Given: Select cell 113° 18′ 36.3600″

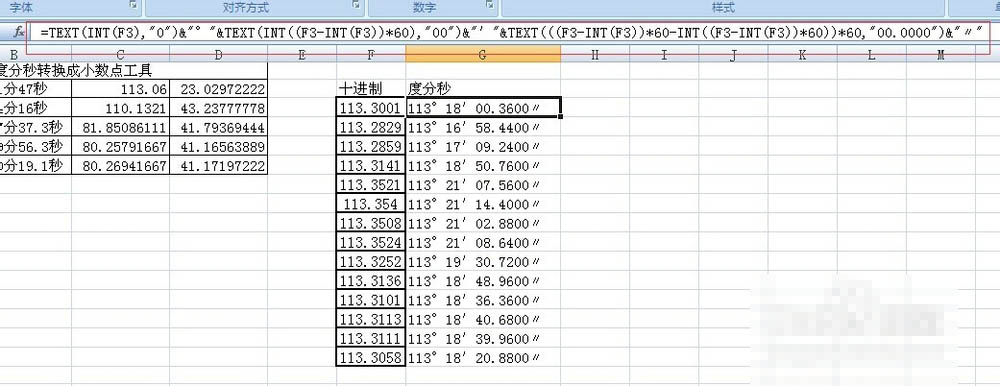Looking at the screenshot, I should (483, 299).
